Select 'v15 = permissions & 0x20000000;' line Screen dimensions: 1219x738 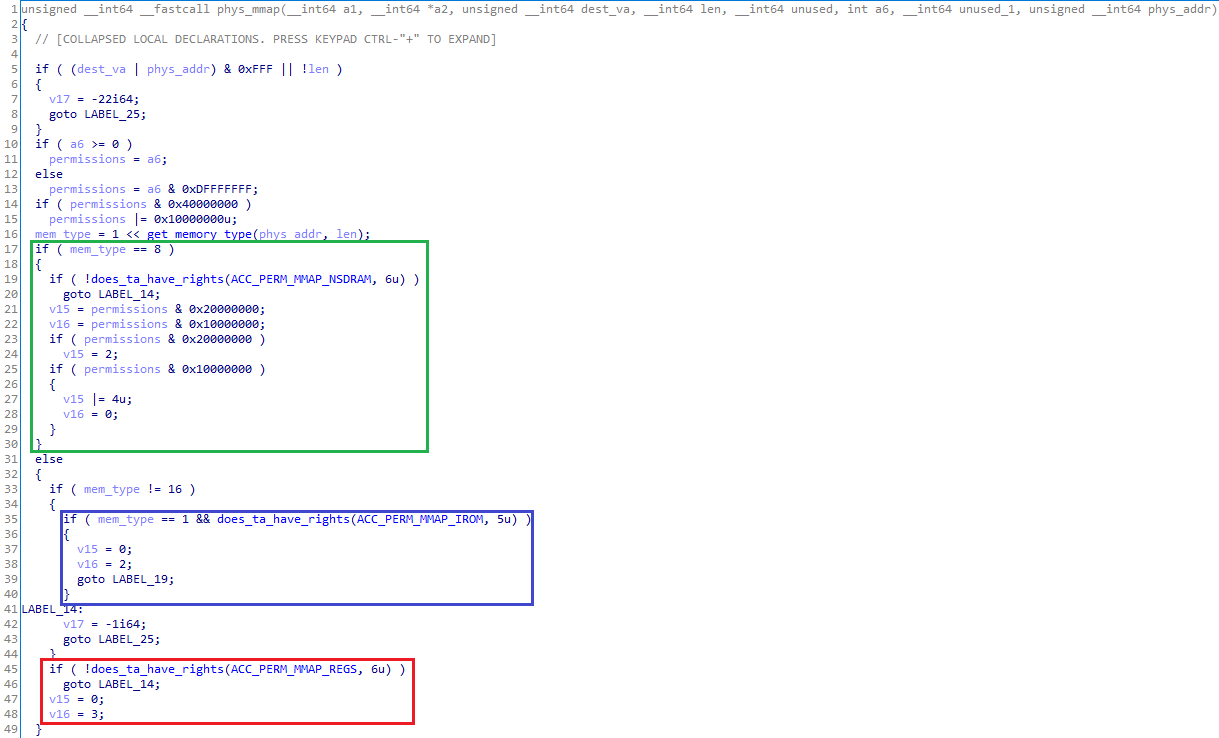coord(158,309)
